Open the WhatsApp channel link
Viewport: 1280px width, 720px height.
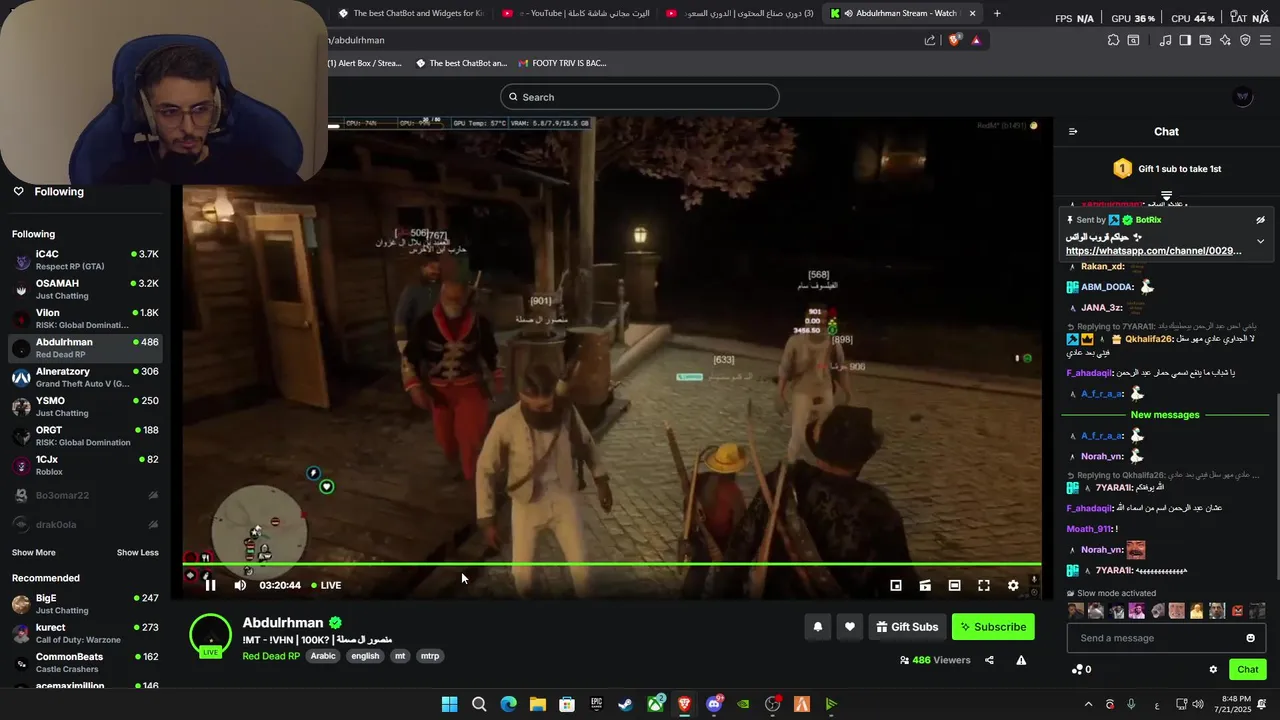point(1153,251)
